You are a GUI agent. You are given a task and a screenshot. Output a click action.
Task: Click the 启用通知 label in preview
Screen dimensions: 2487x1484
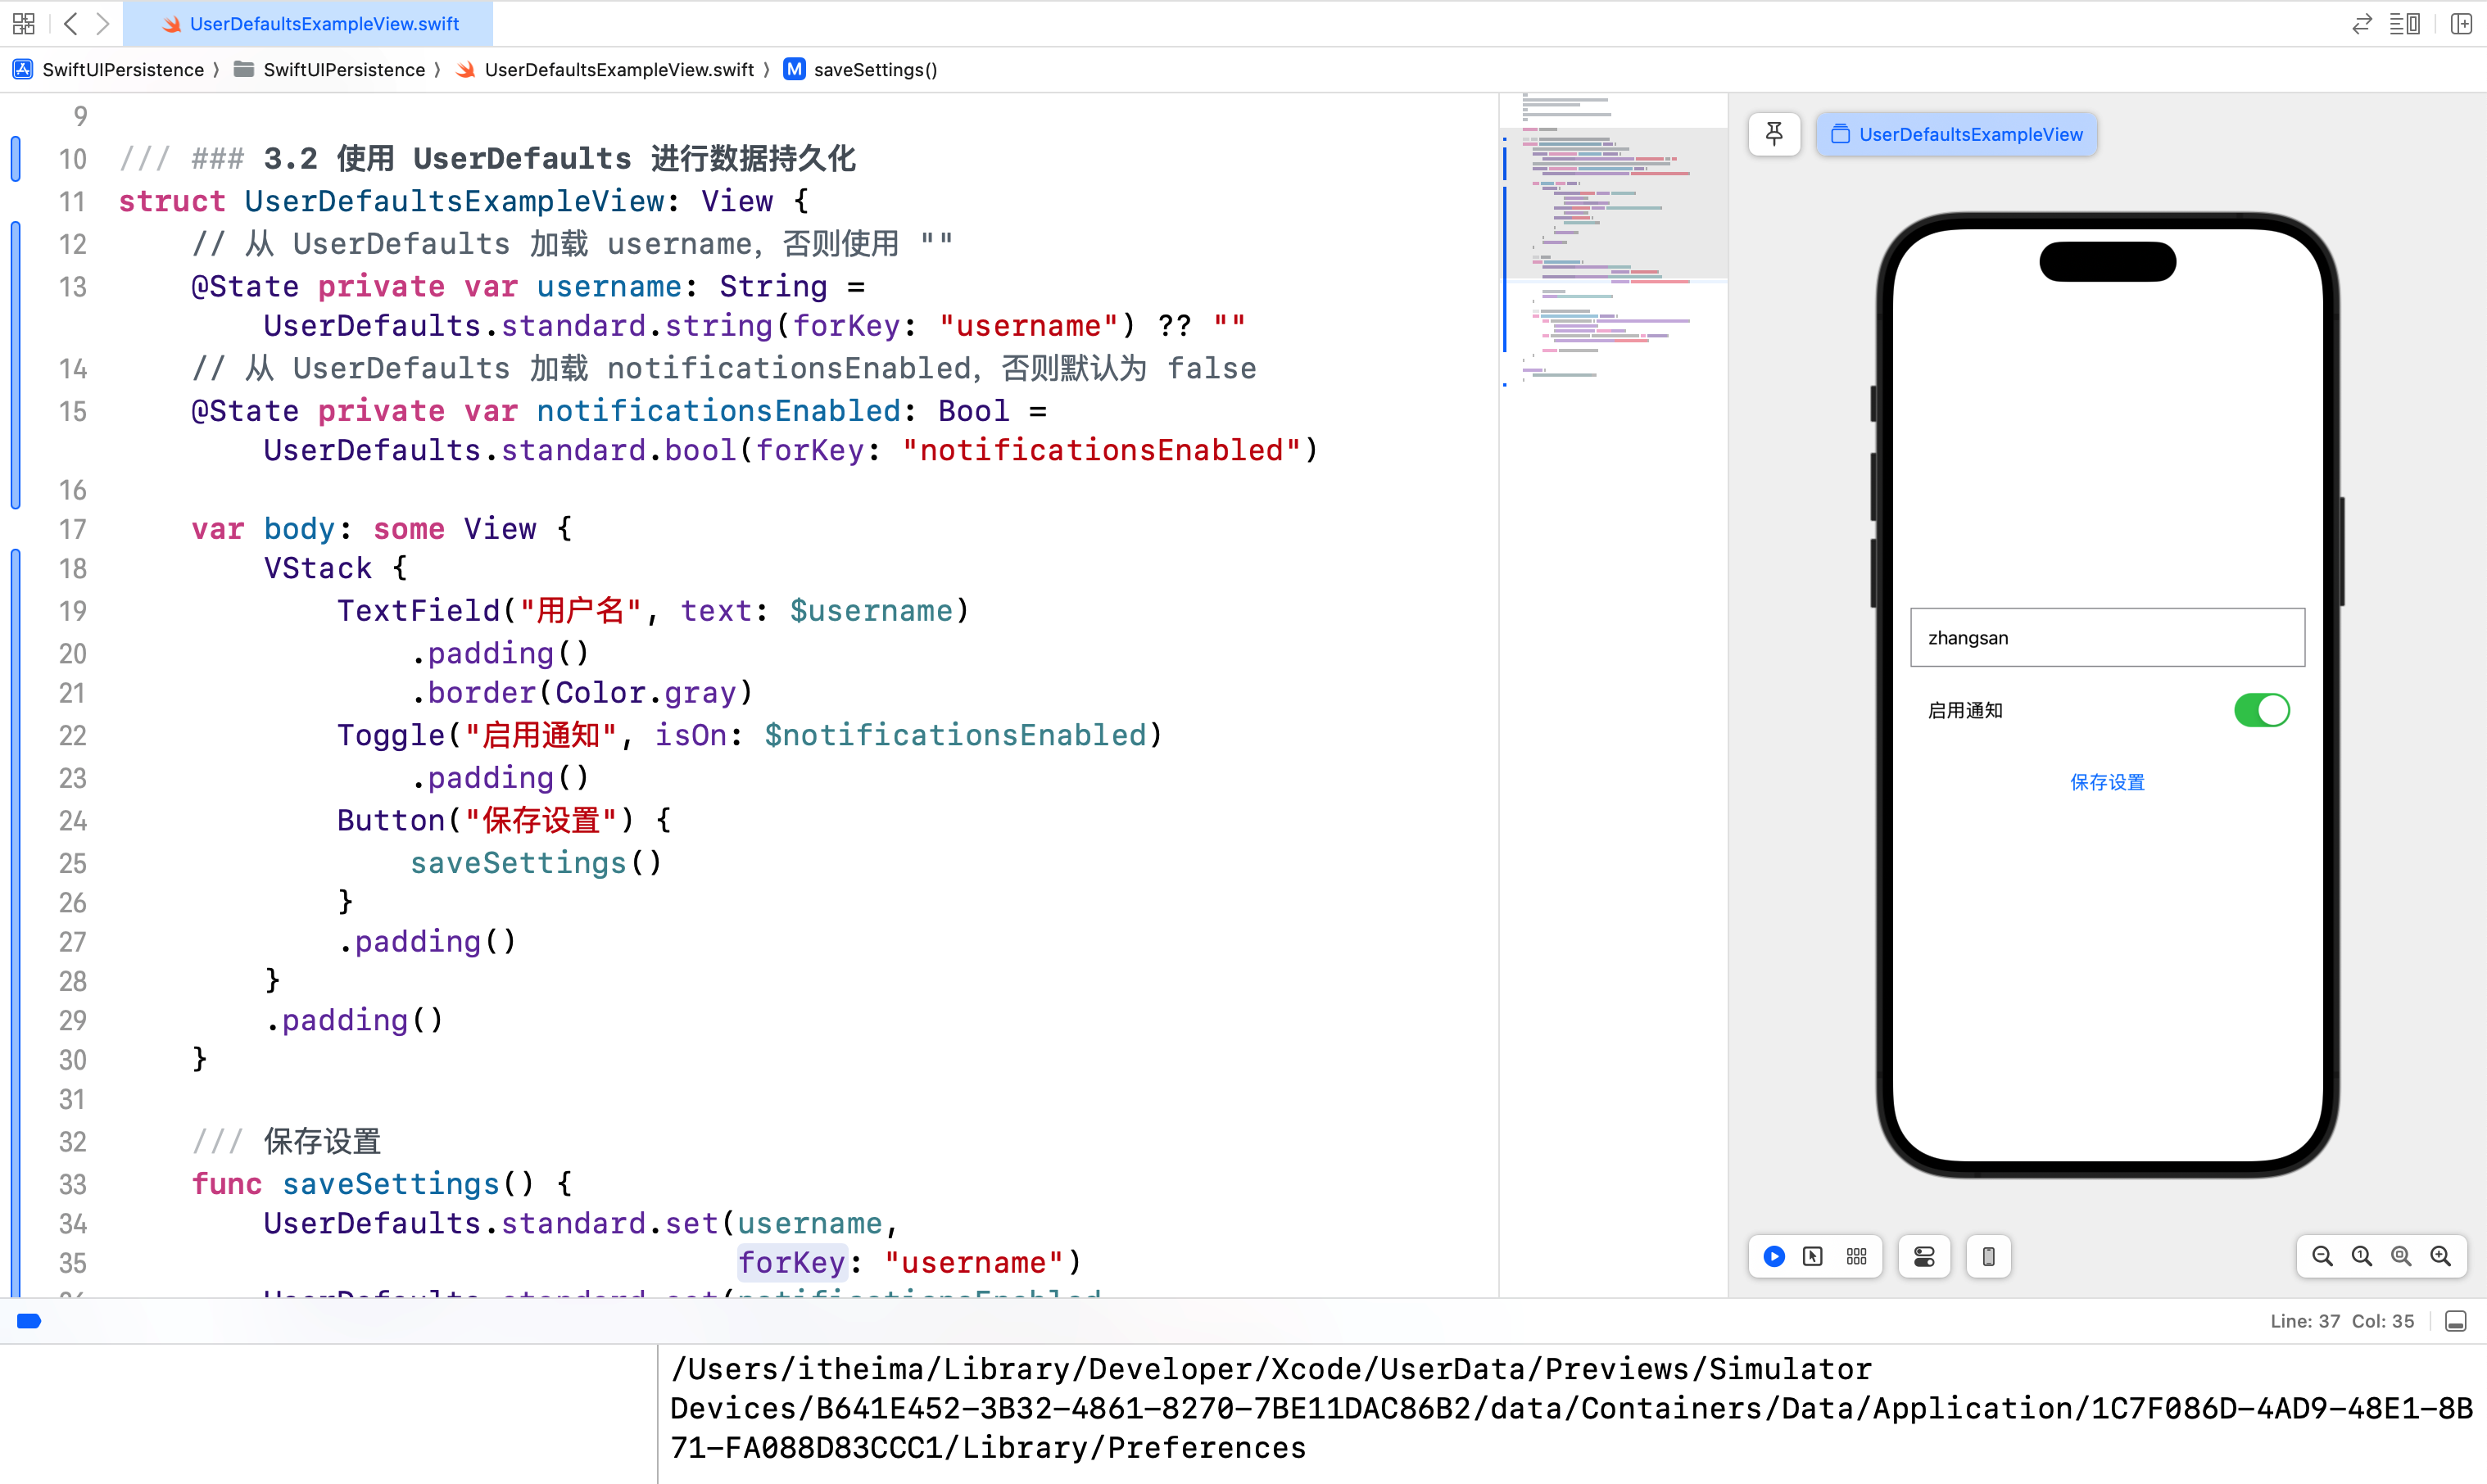click(x=1965, y=710)
